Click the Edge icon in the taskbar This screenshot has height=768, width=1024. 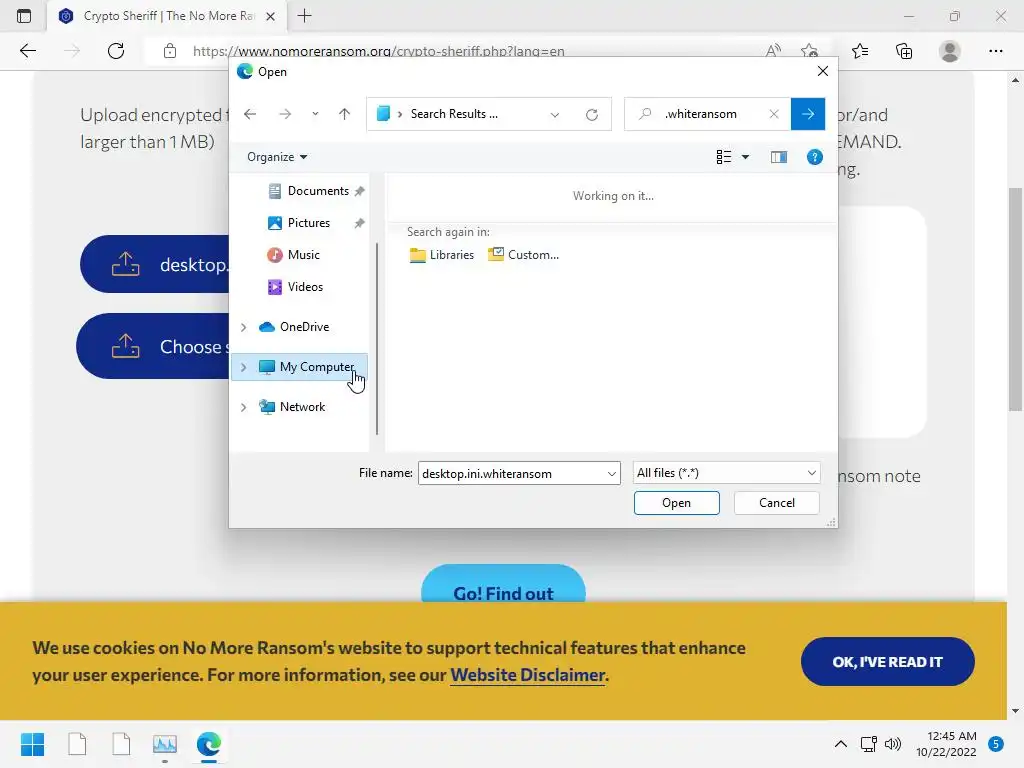coord(209,744)
